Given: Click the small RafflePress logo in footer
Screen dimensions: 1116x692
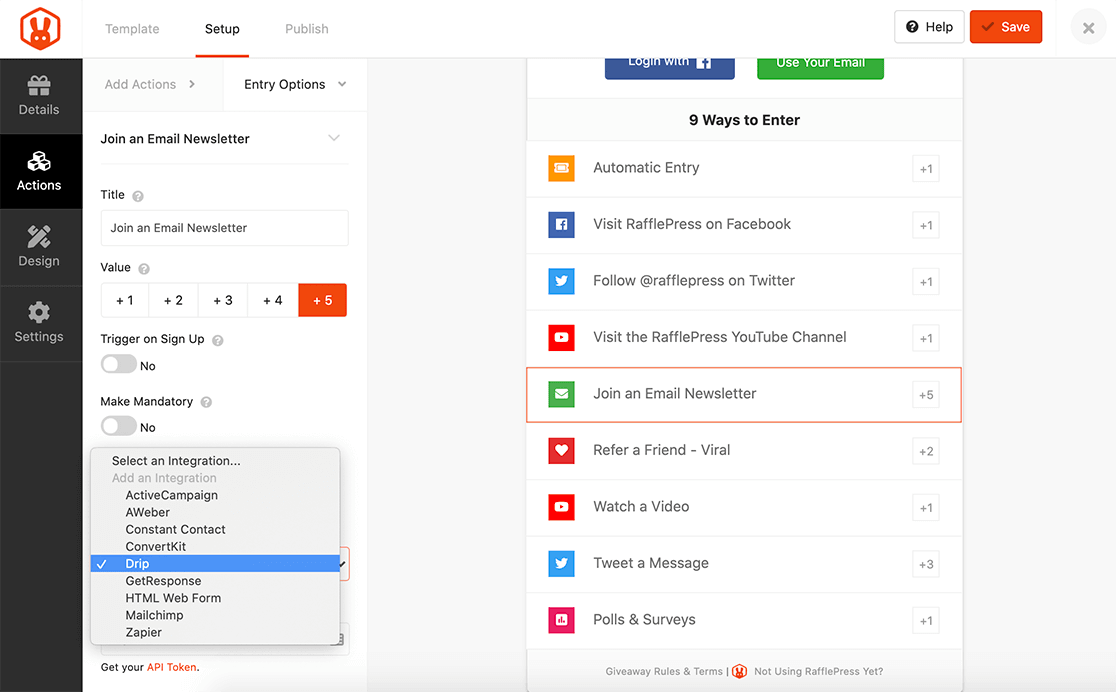Looking at the screenshot, I should tap(739, 671).
